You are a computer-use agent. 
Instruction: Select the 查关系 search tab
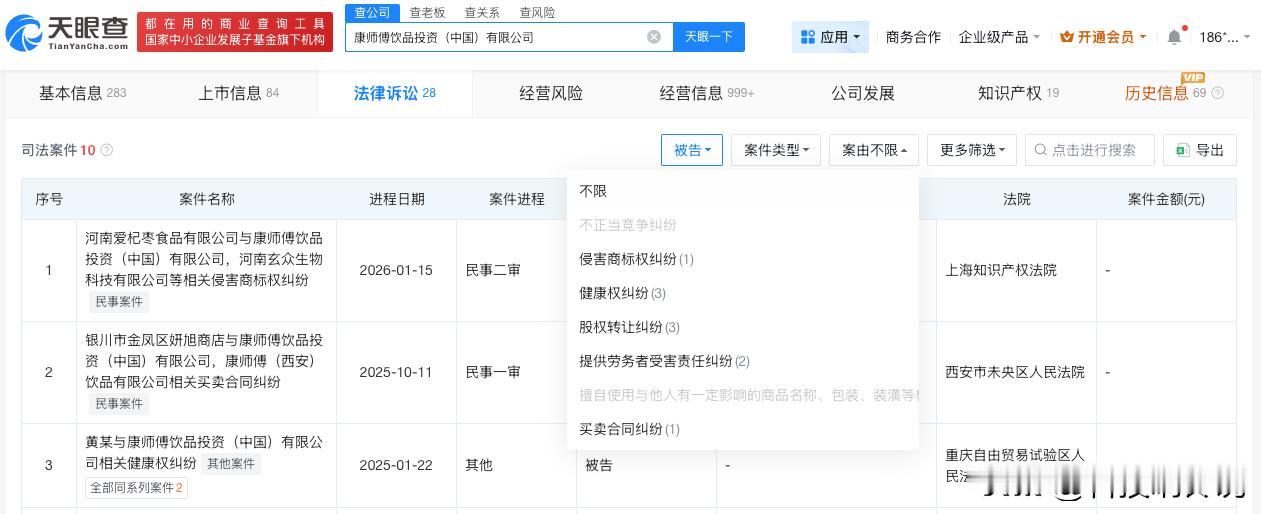(x=482, y=12)
